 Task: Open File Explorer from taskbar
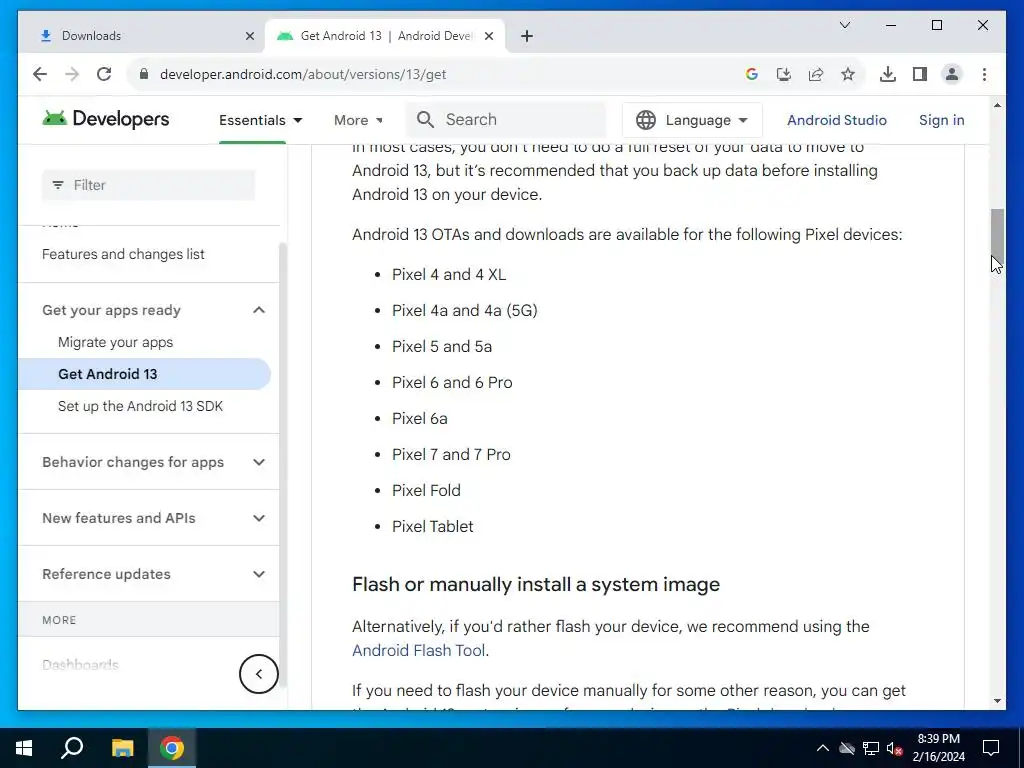(x=122, y=748)
